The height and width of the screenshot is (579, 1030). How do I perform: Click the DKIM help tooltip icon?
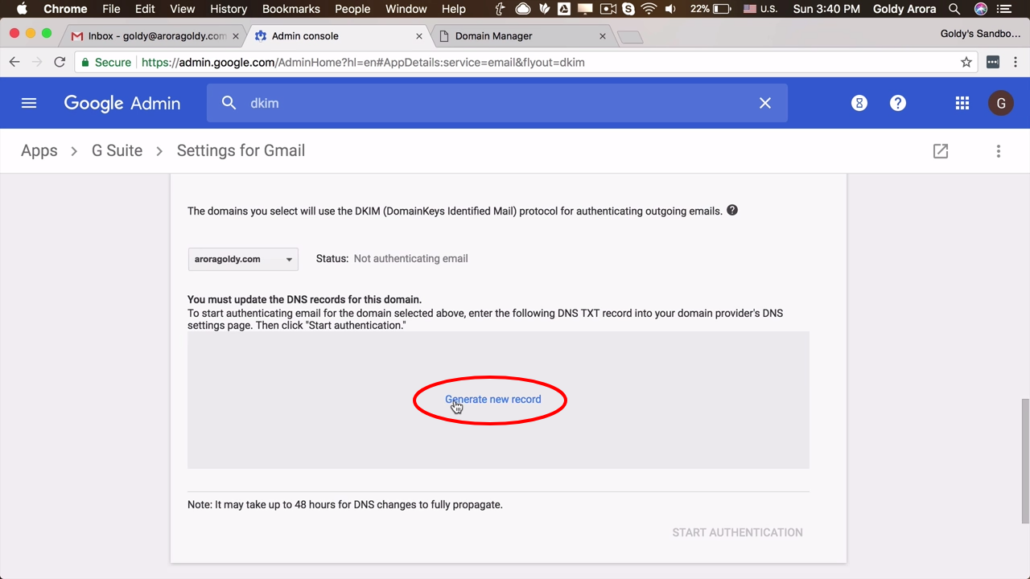(732, 210)
